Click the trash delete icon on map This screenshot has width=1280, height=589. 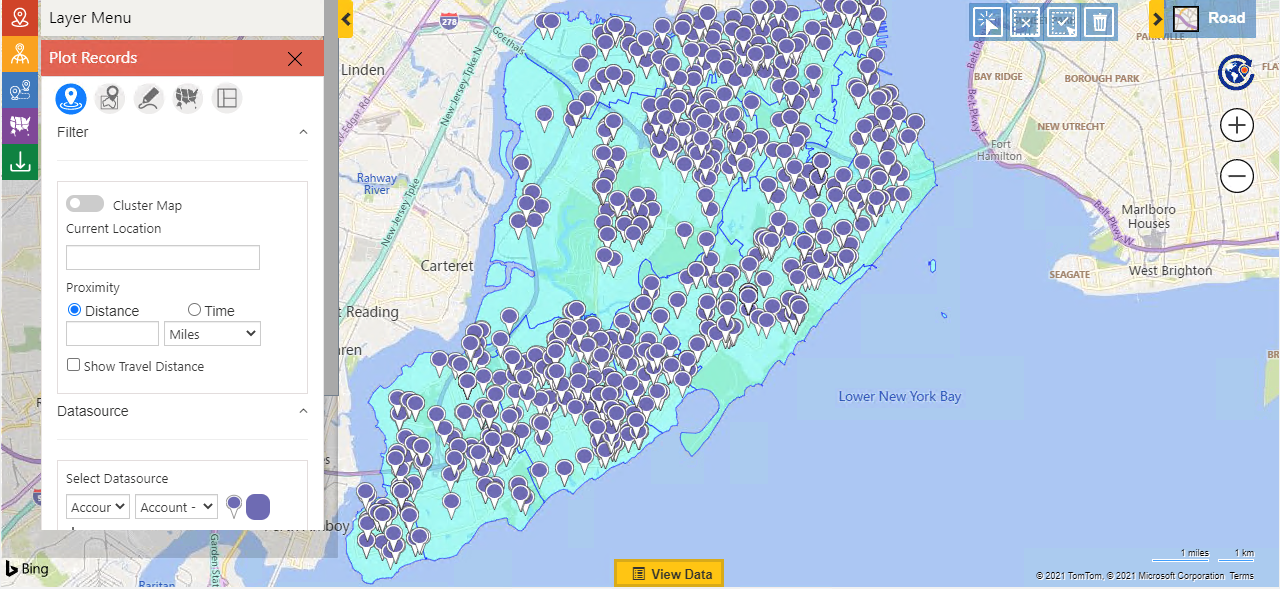click(1100, 22)
